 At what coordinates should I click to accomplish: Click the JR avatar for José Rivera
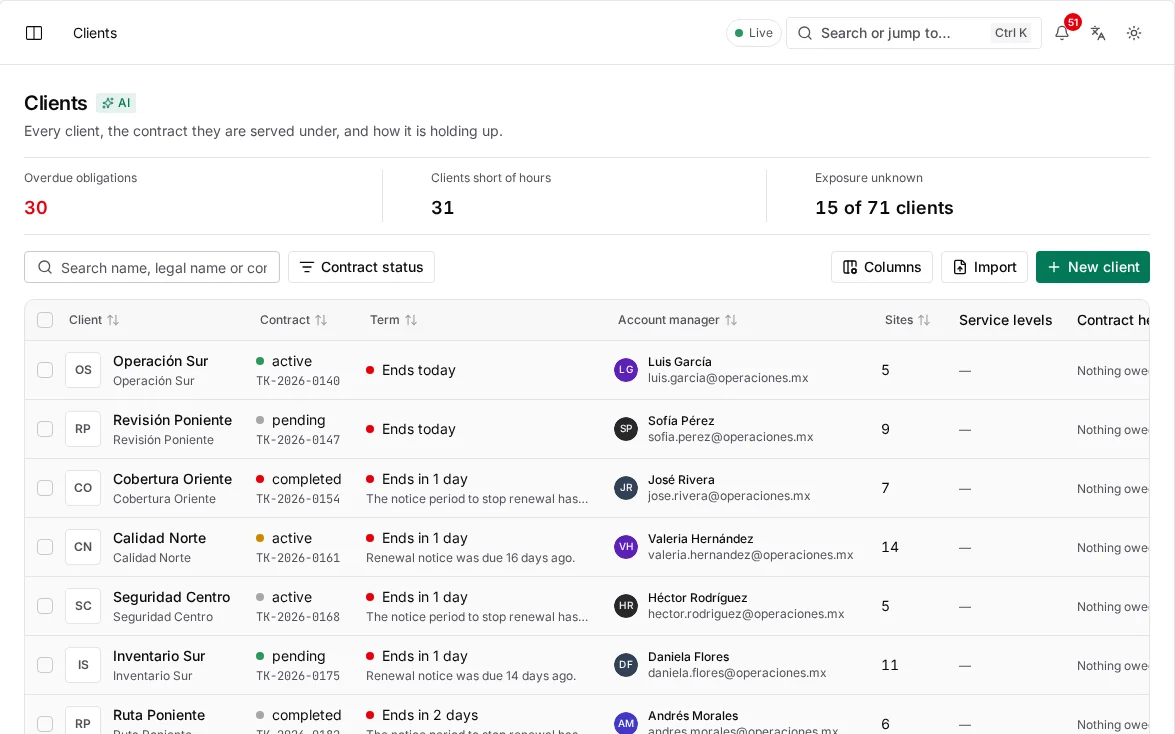tap(626, 487)
